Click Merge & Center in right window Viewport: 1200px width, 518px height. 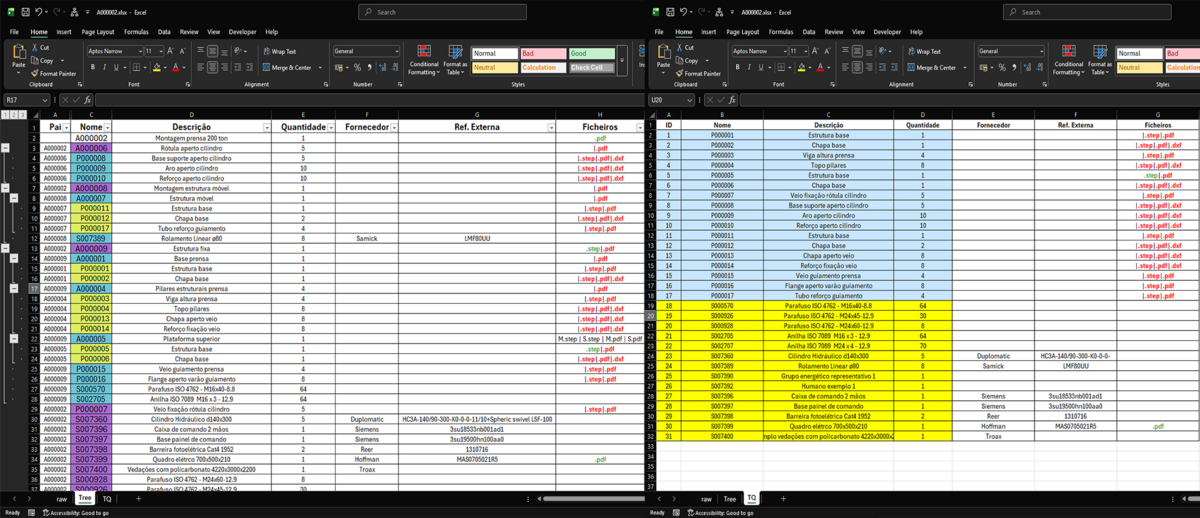click(932, 67)
